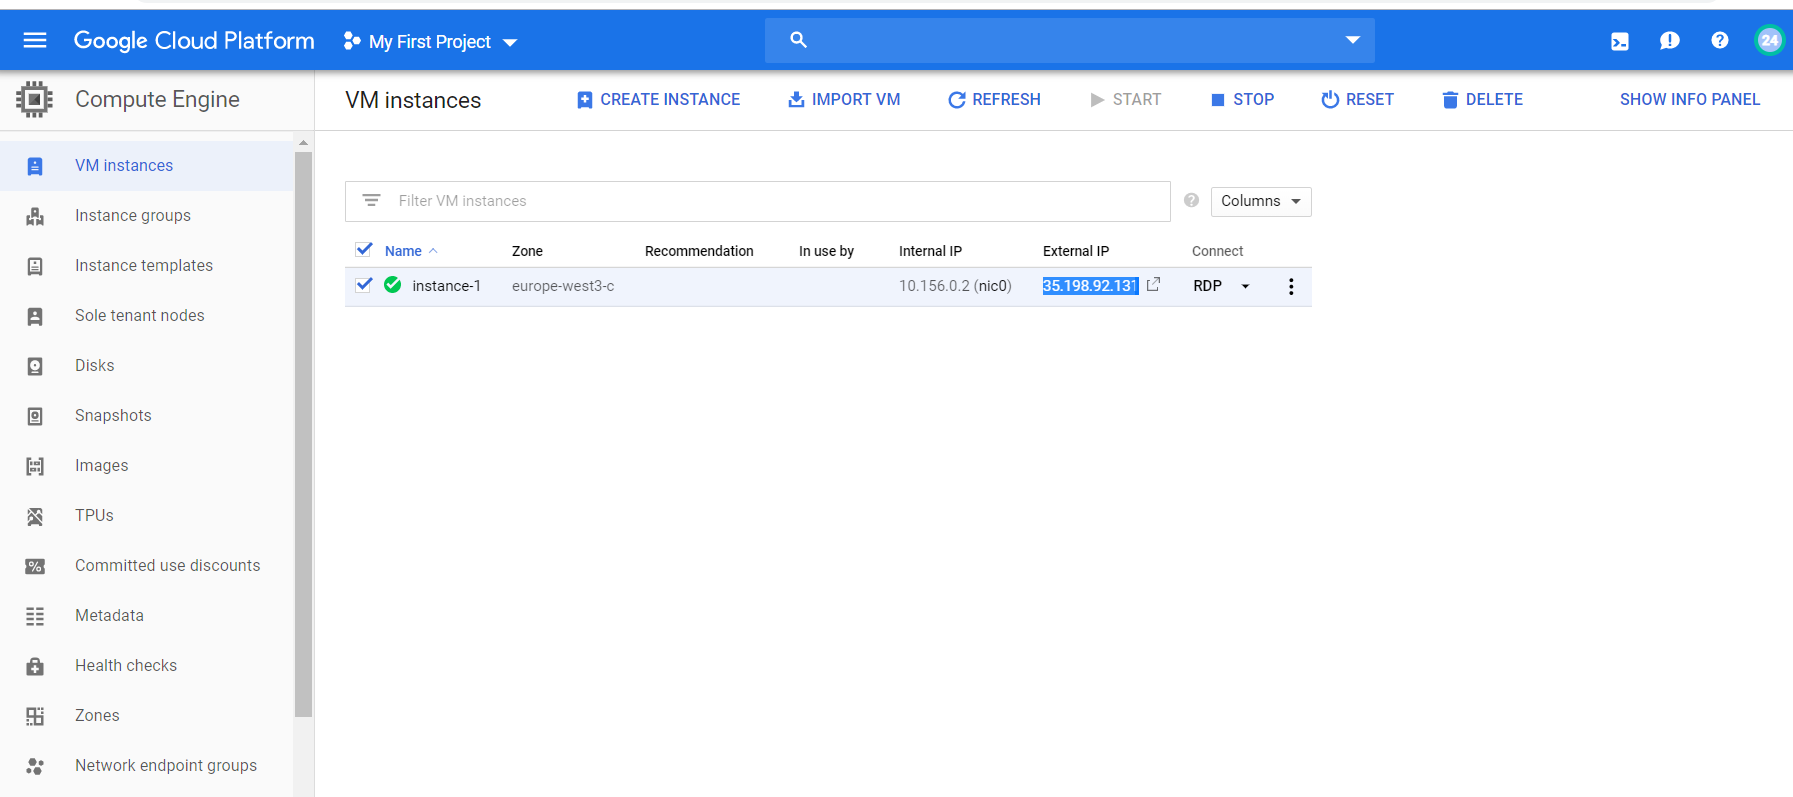Stop the selected instance
This screenshot has height=797, width=1793.
1242,100
